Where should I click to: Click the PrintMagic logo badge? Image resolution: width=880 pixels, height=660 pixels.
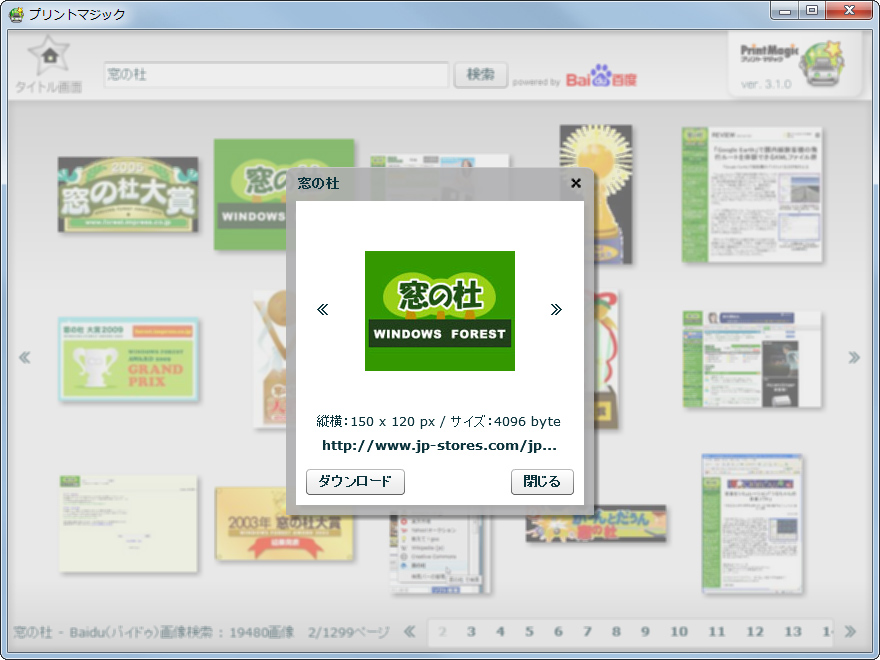point(794,64)
